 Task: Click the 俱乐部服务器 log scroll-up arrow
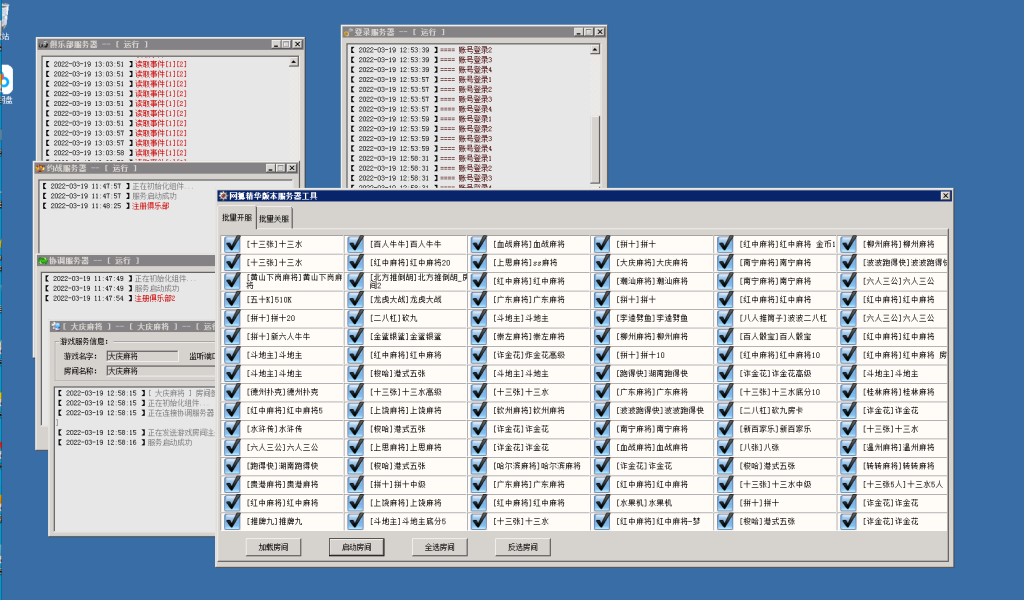(295, 63)
